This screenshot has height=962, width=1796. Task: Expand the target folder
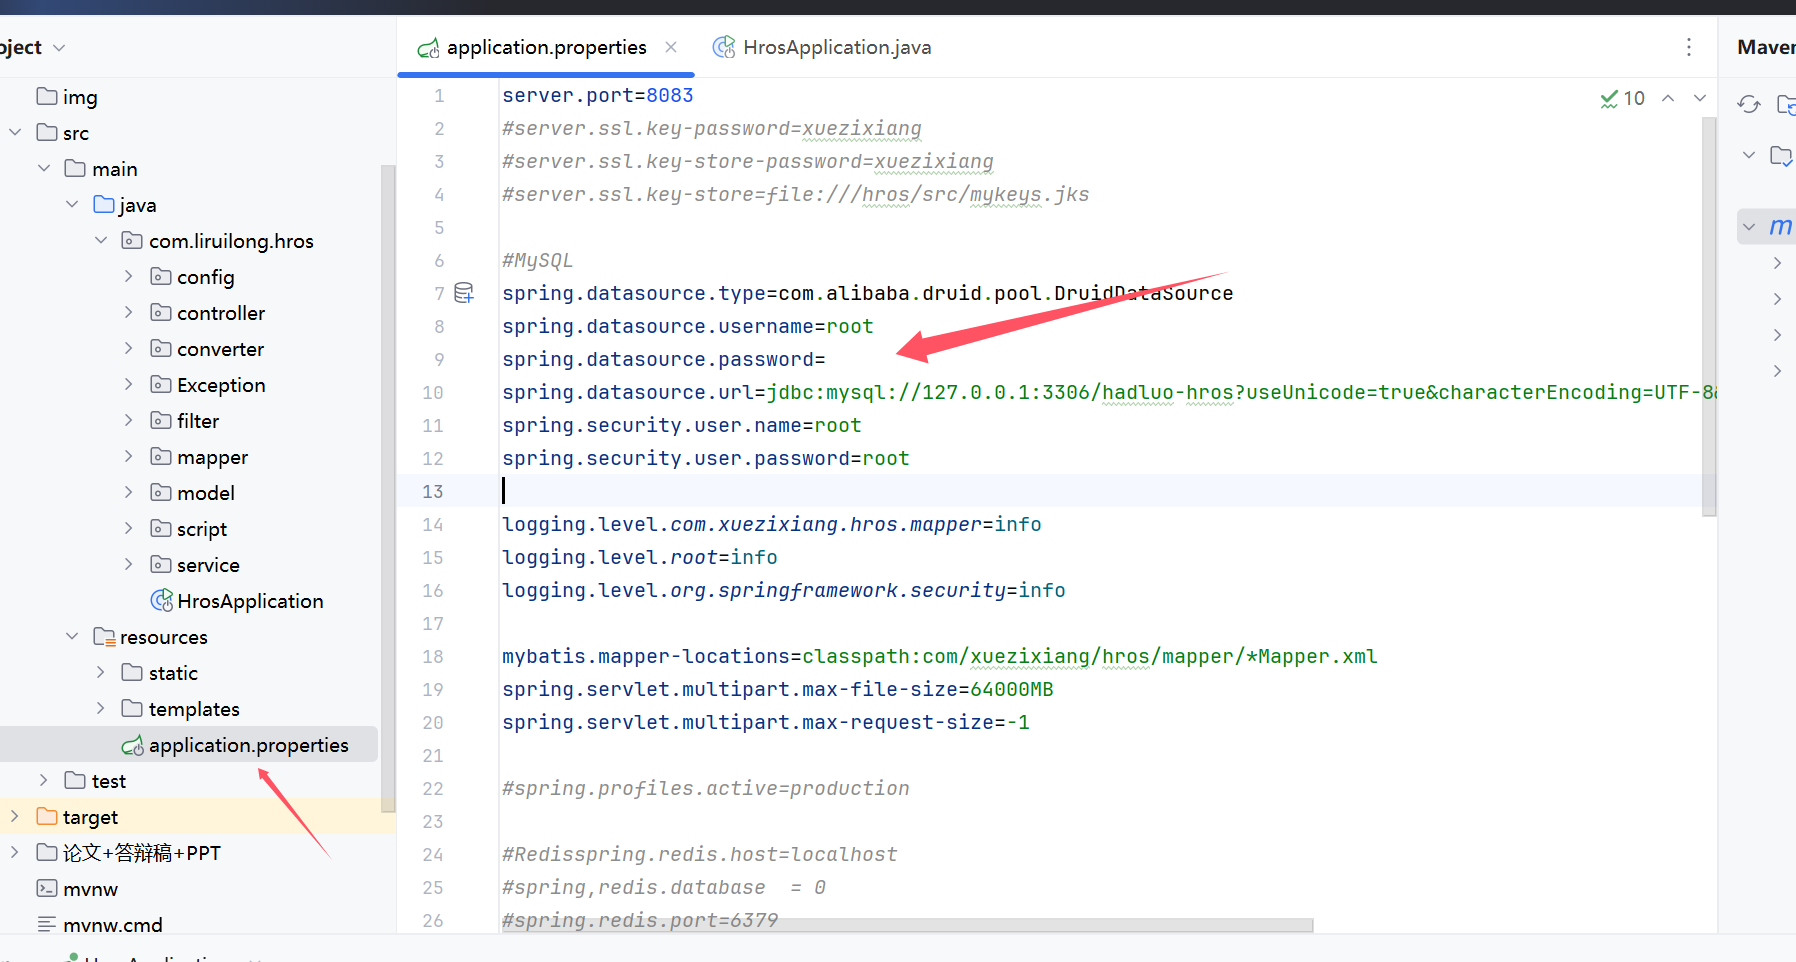[x=14, y=817]
